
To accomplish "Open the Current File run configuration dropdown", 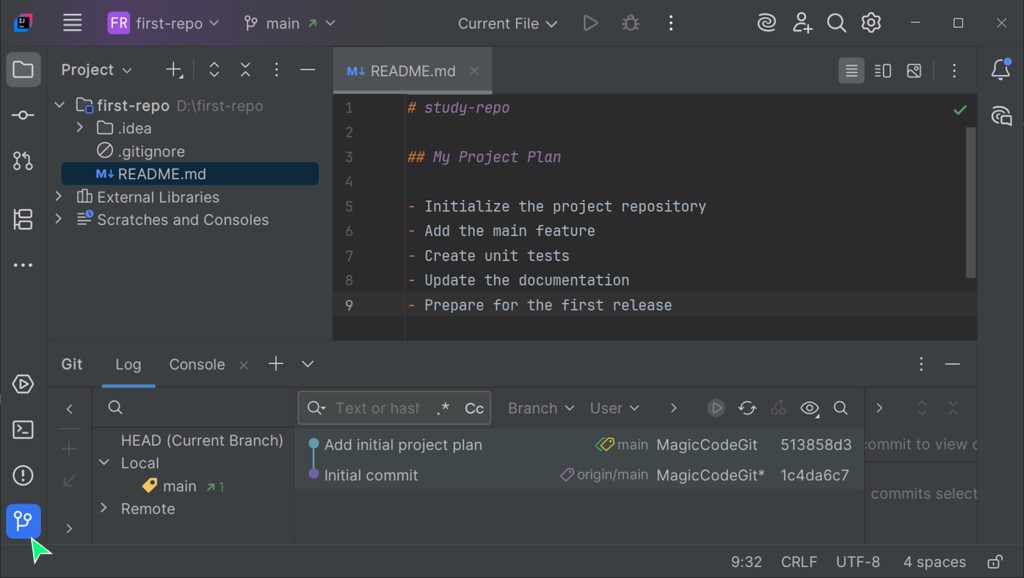I will tap(507, 24).
